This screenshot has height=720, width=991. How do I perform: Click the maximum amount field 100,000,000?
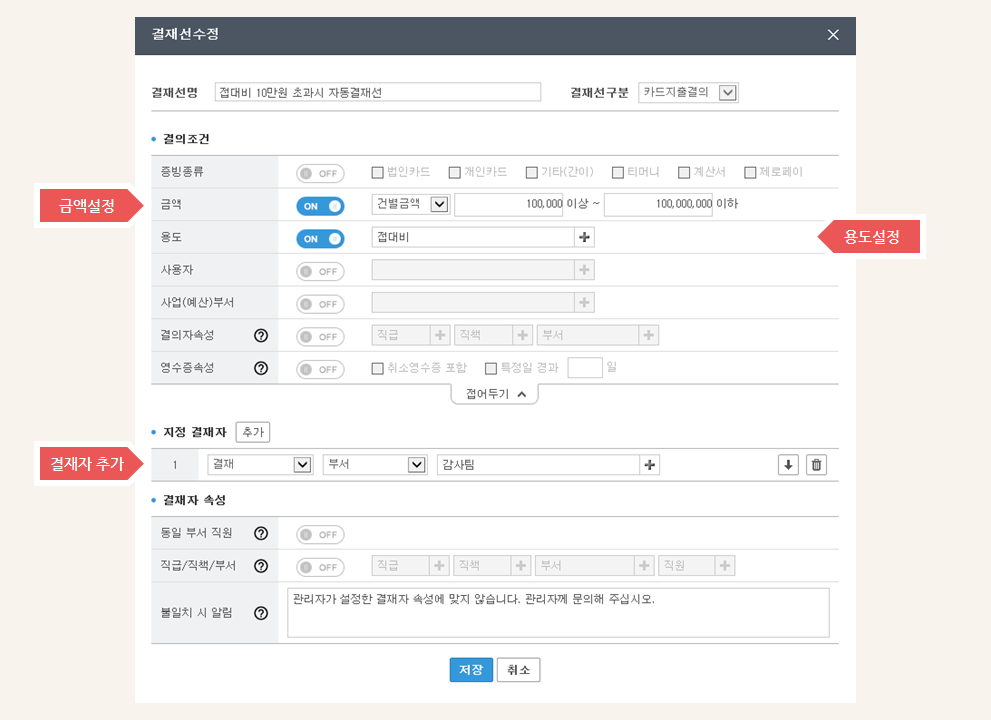pyautogui.click(x=659, y=204)
